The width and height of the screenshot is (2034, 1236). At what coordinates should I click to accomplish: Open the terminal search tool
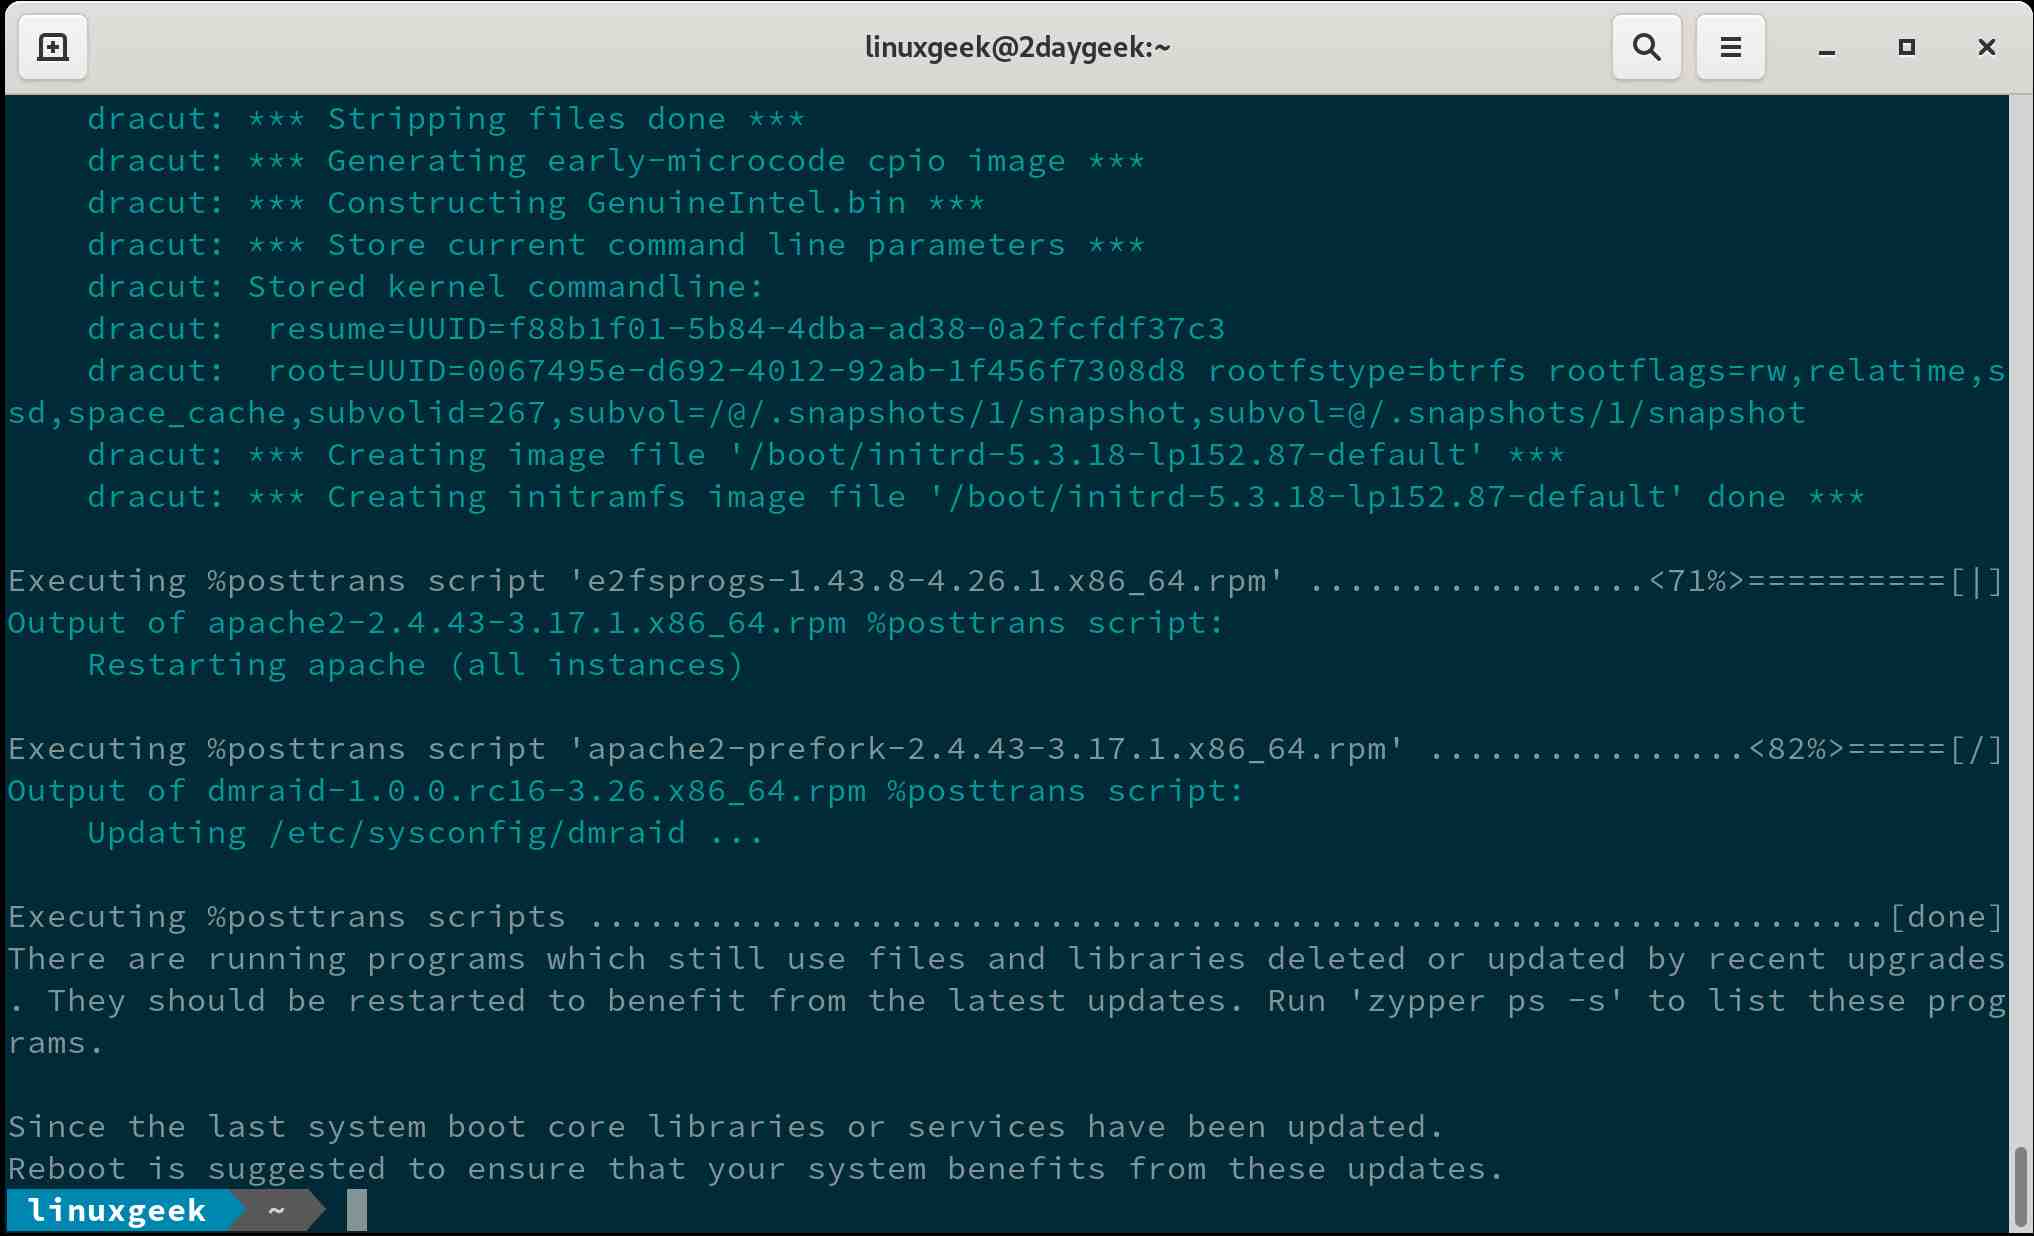(x=1646, y=46)
